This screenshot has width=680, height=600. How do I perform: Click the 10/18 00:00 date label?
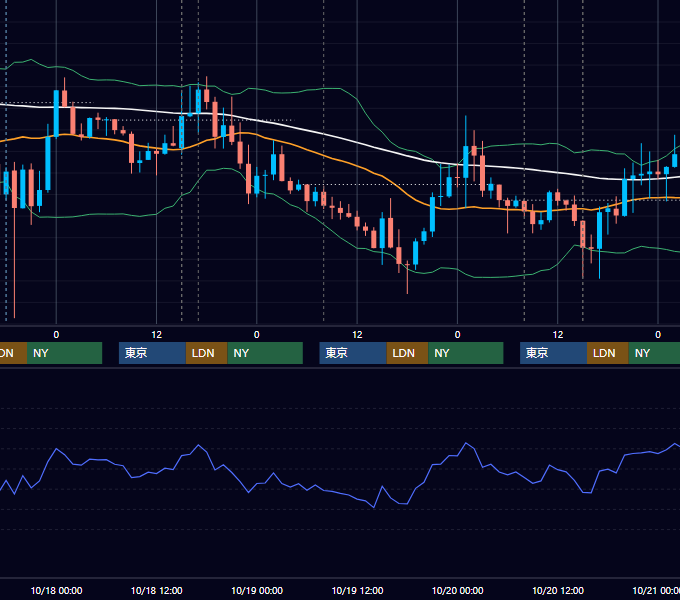56,590
